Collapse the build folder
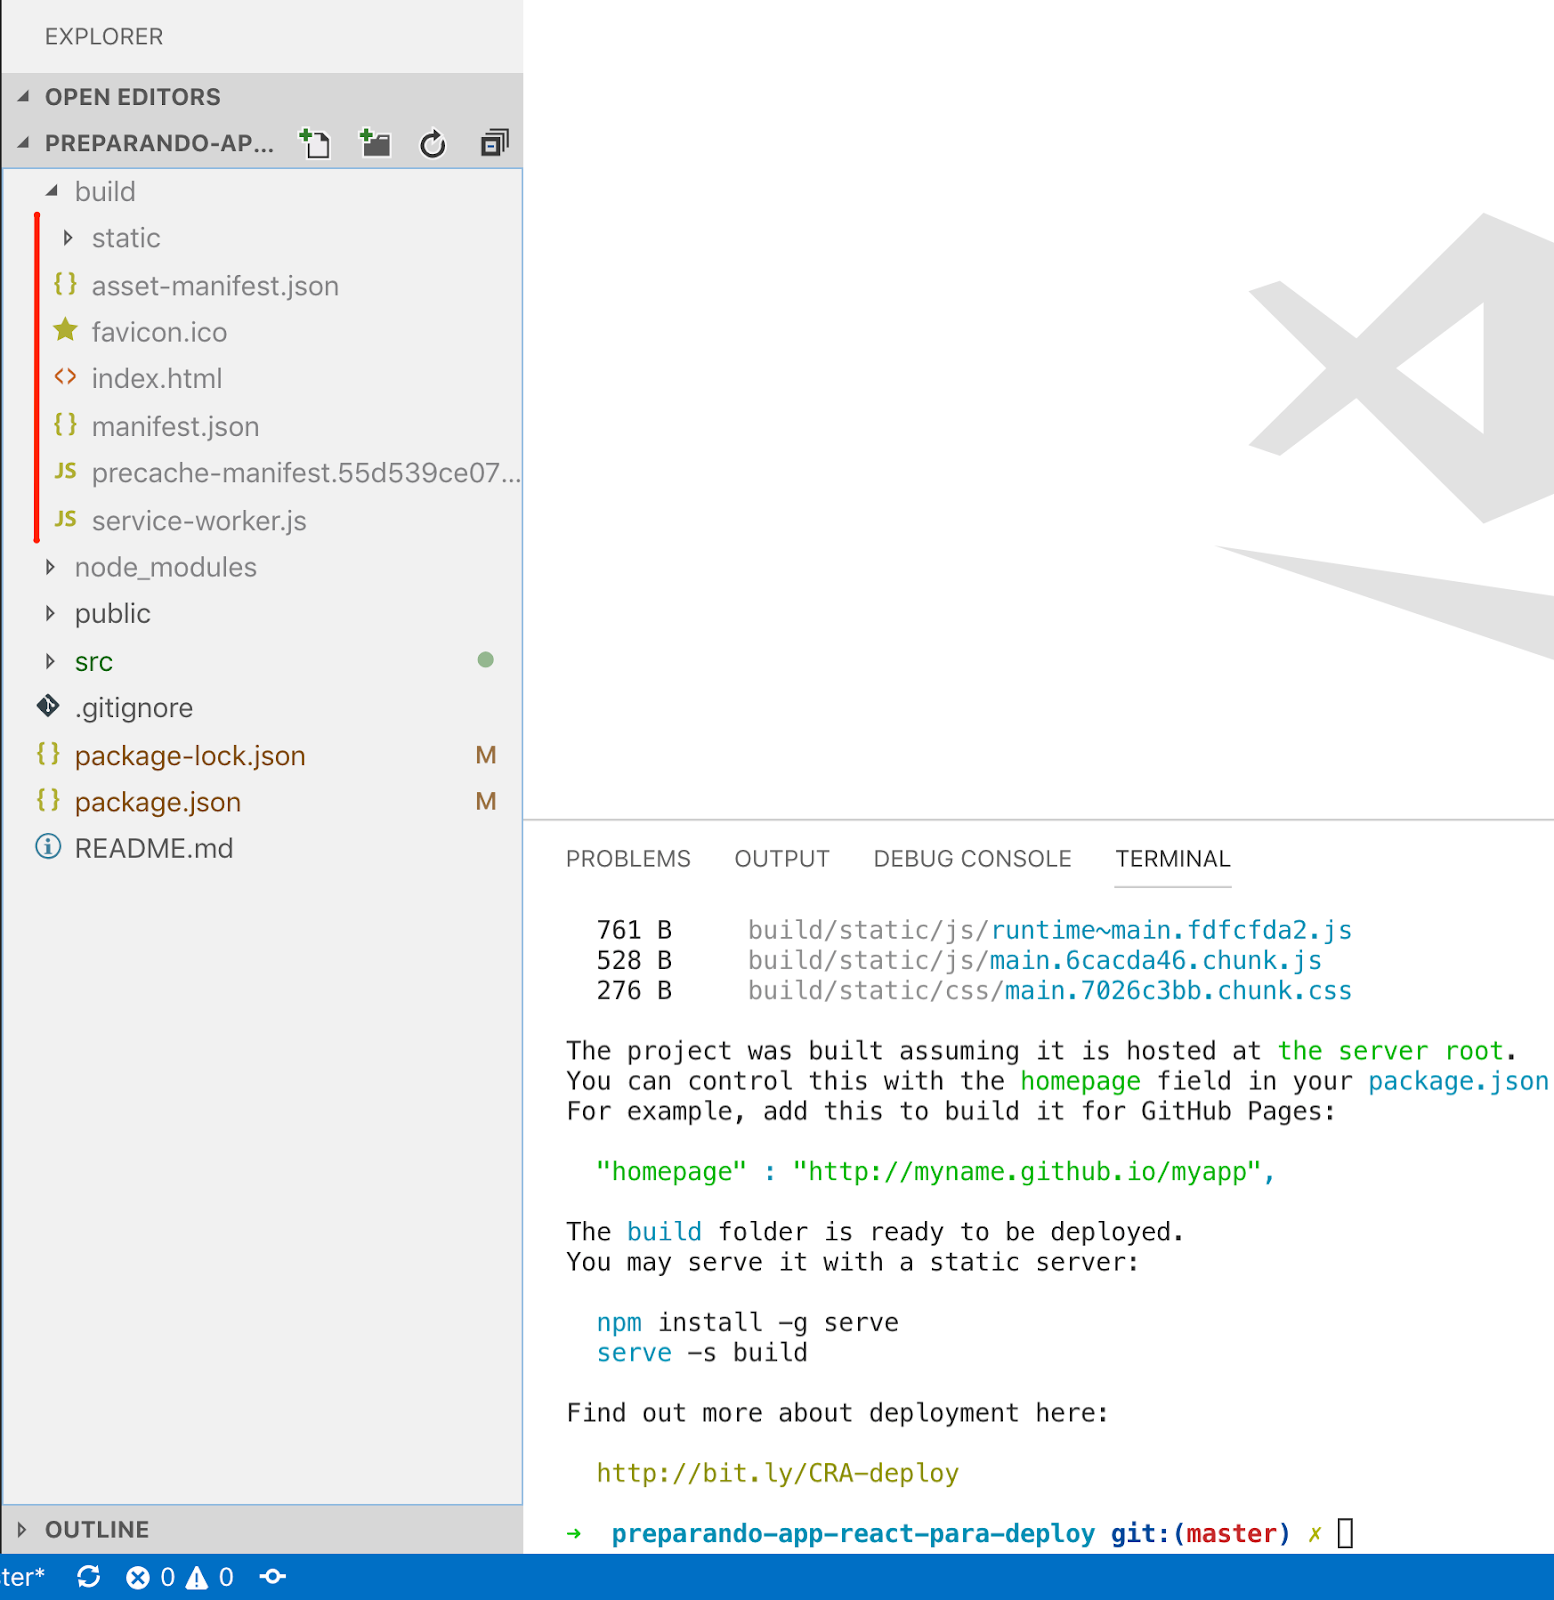Screen dimensions: 1554x1600 (52, 190)
